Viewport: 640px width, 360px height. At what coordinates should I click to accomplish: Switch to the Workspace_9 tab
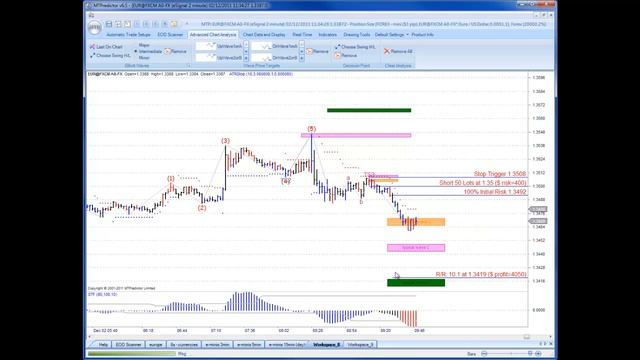click(360, 345)
